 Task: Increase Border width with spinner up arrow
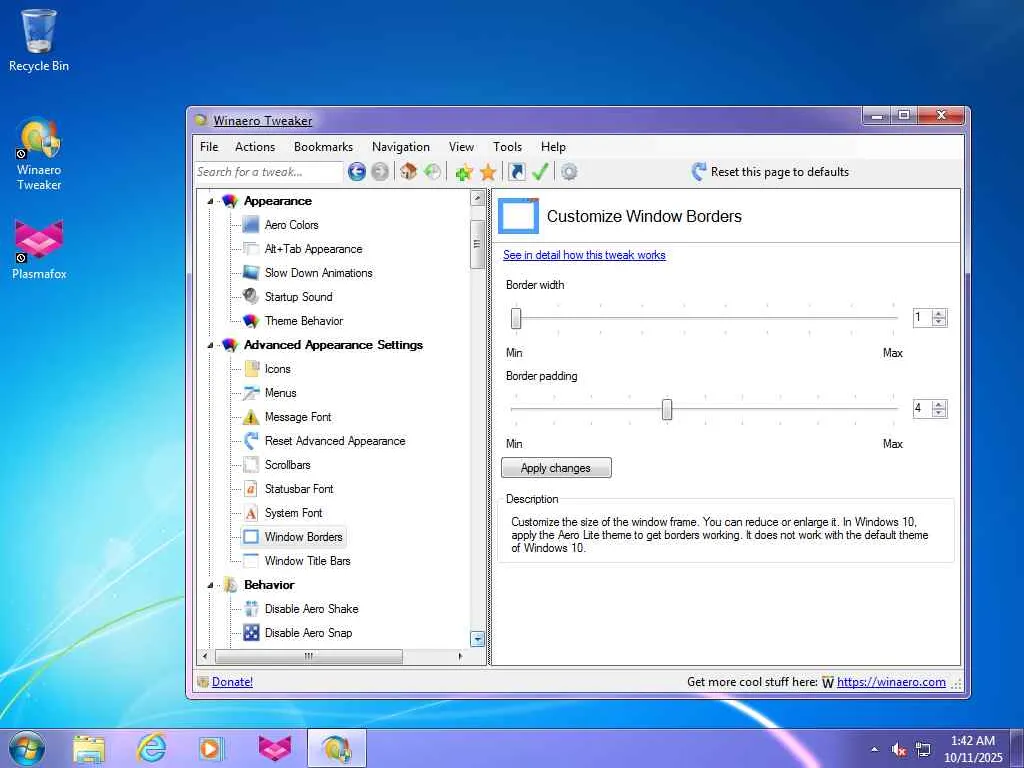939,313
